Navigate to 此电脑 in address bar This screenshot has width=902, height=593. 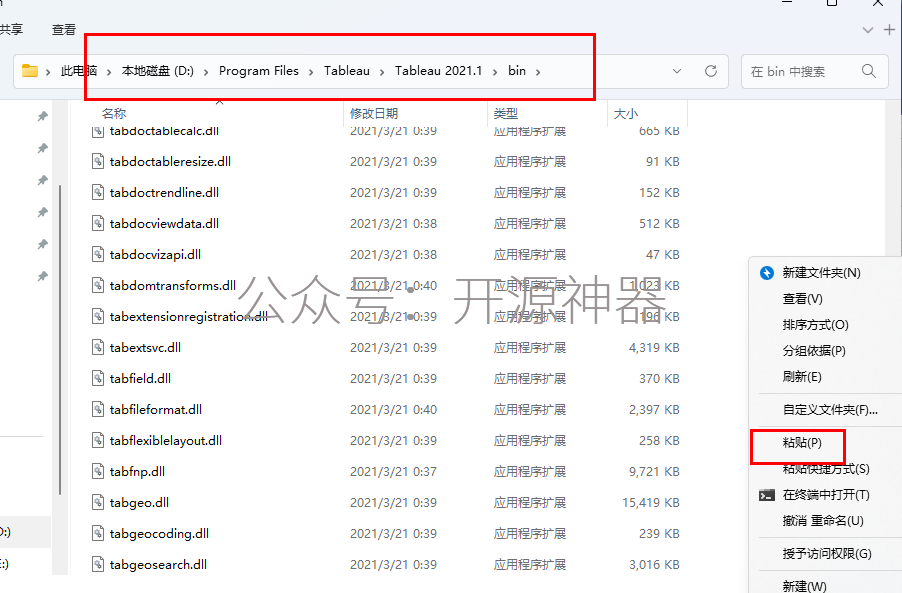pos(79,71)
